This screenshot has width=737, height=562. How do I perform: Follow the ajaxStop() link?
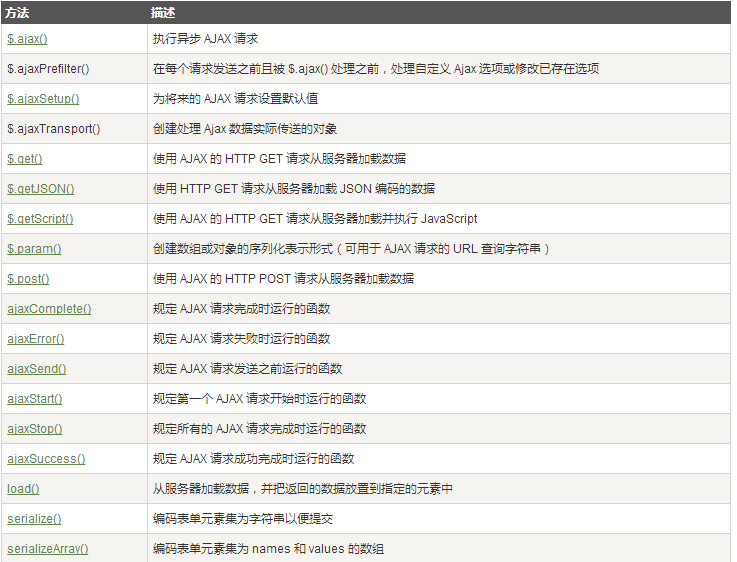(35, 429)
